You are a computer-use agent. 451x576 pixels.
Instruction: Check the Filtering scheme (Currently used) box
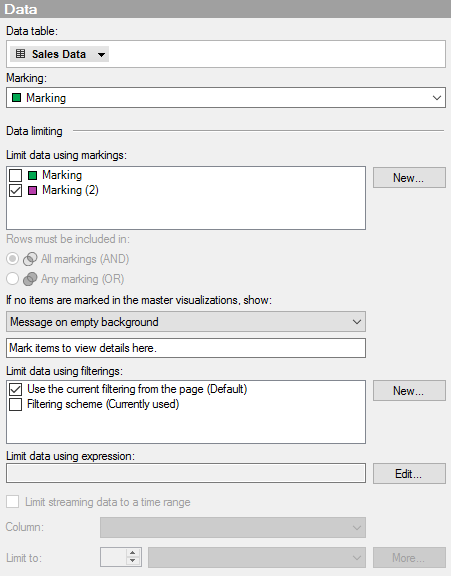pyautogui.click(x=15, y=404)
